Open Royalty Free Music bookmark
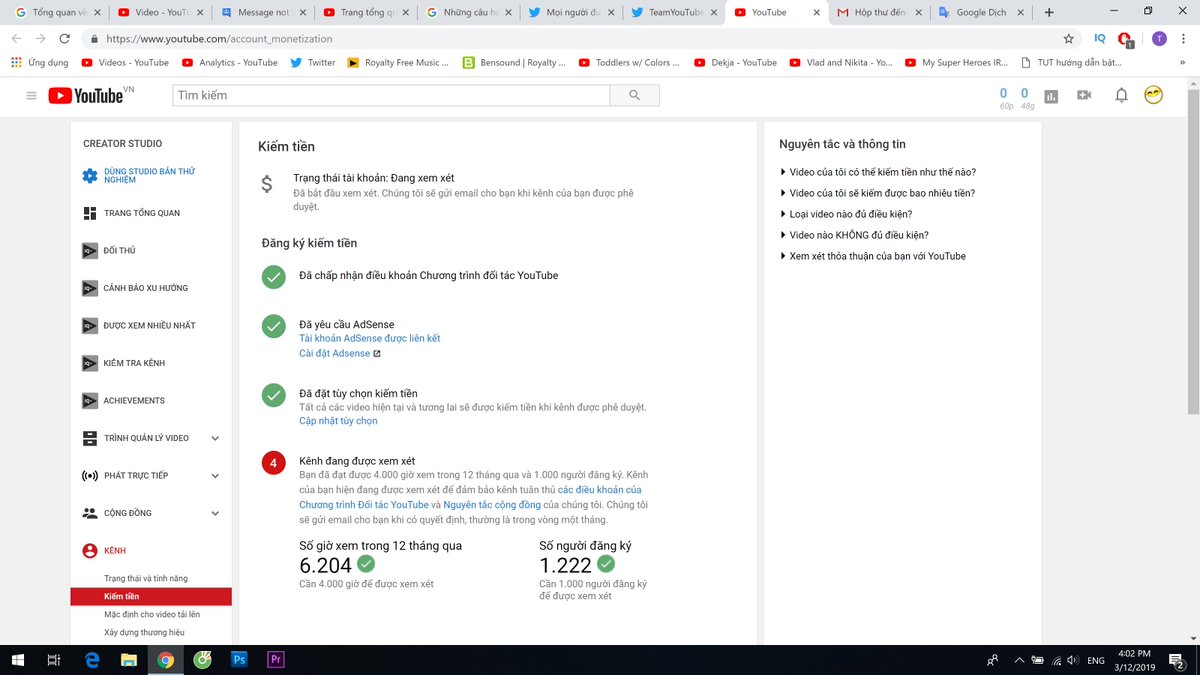This screenshot has width=1200, height=675. point(398,62)
